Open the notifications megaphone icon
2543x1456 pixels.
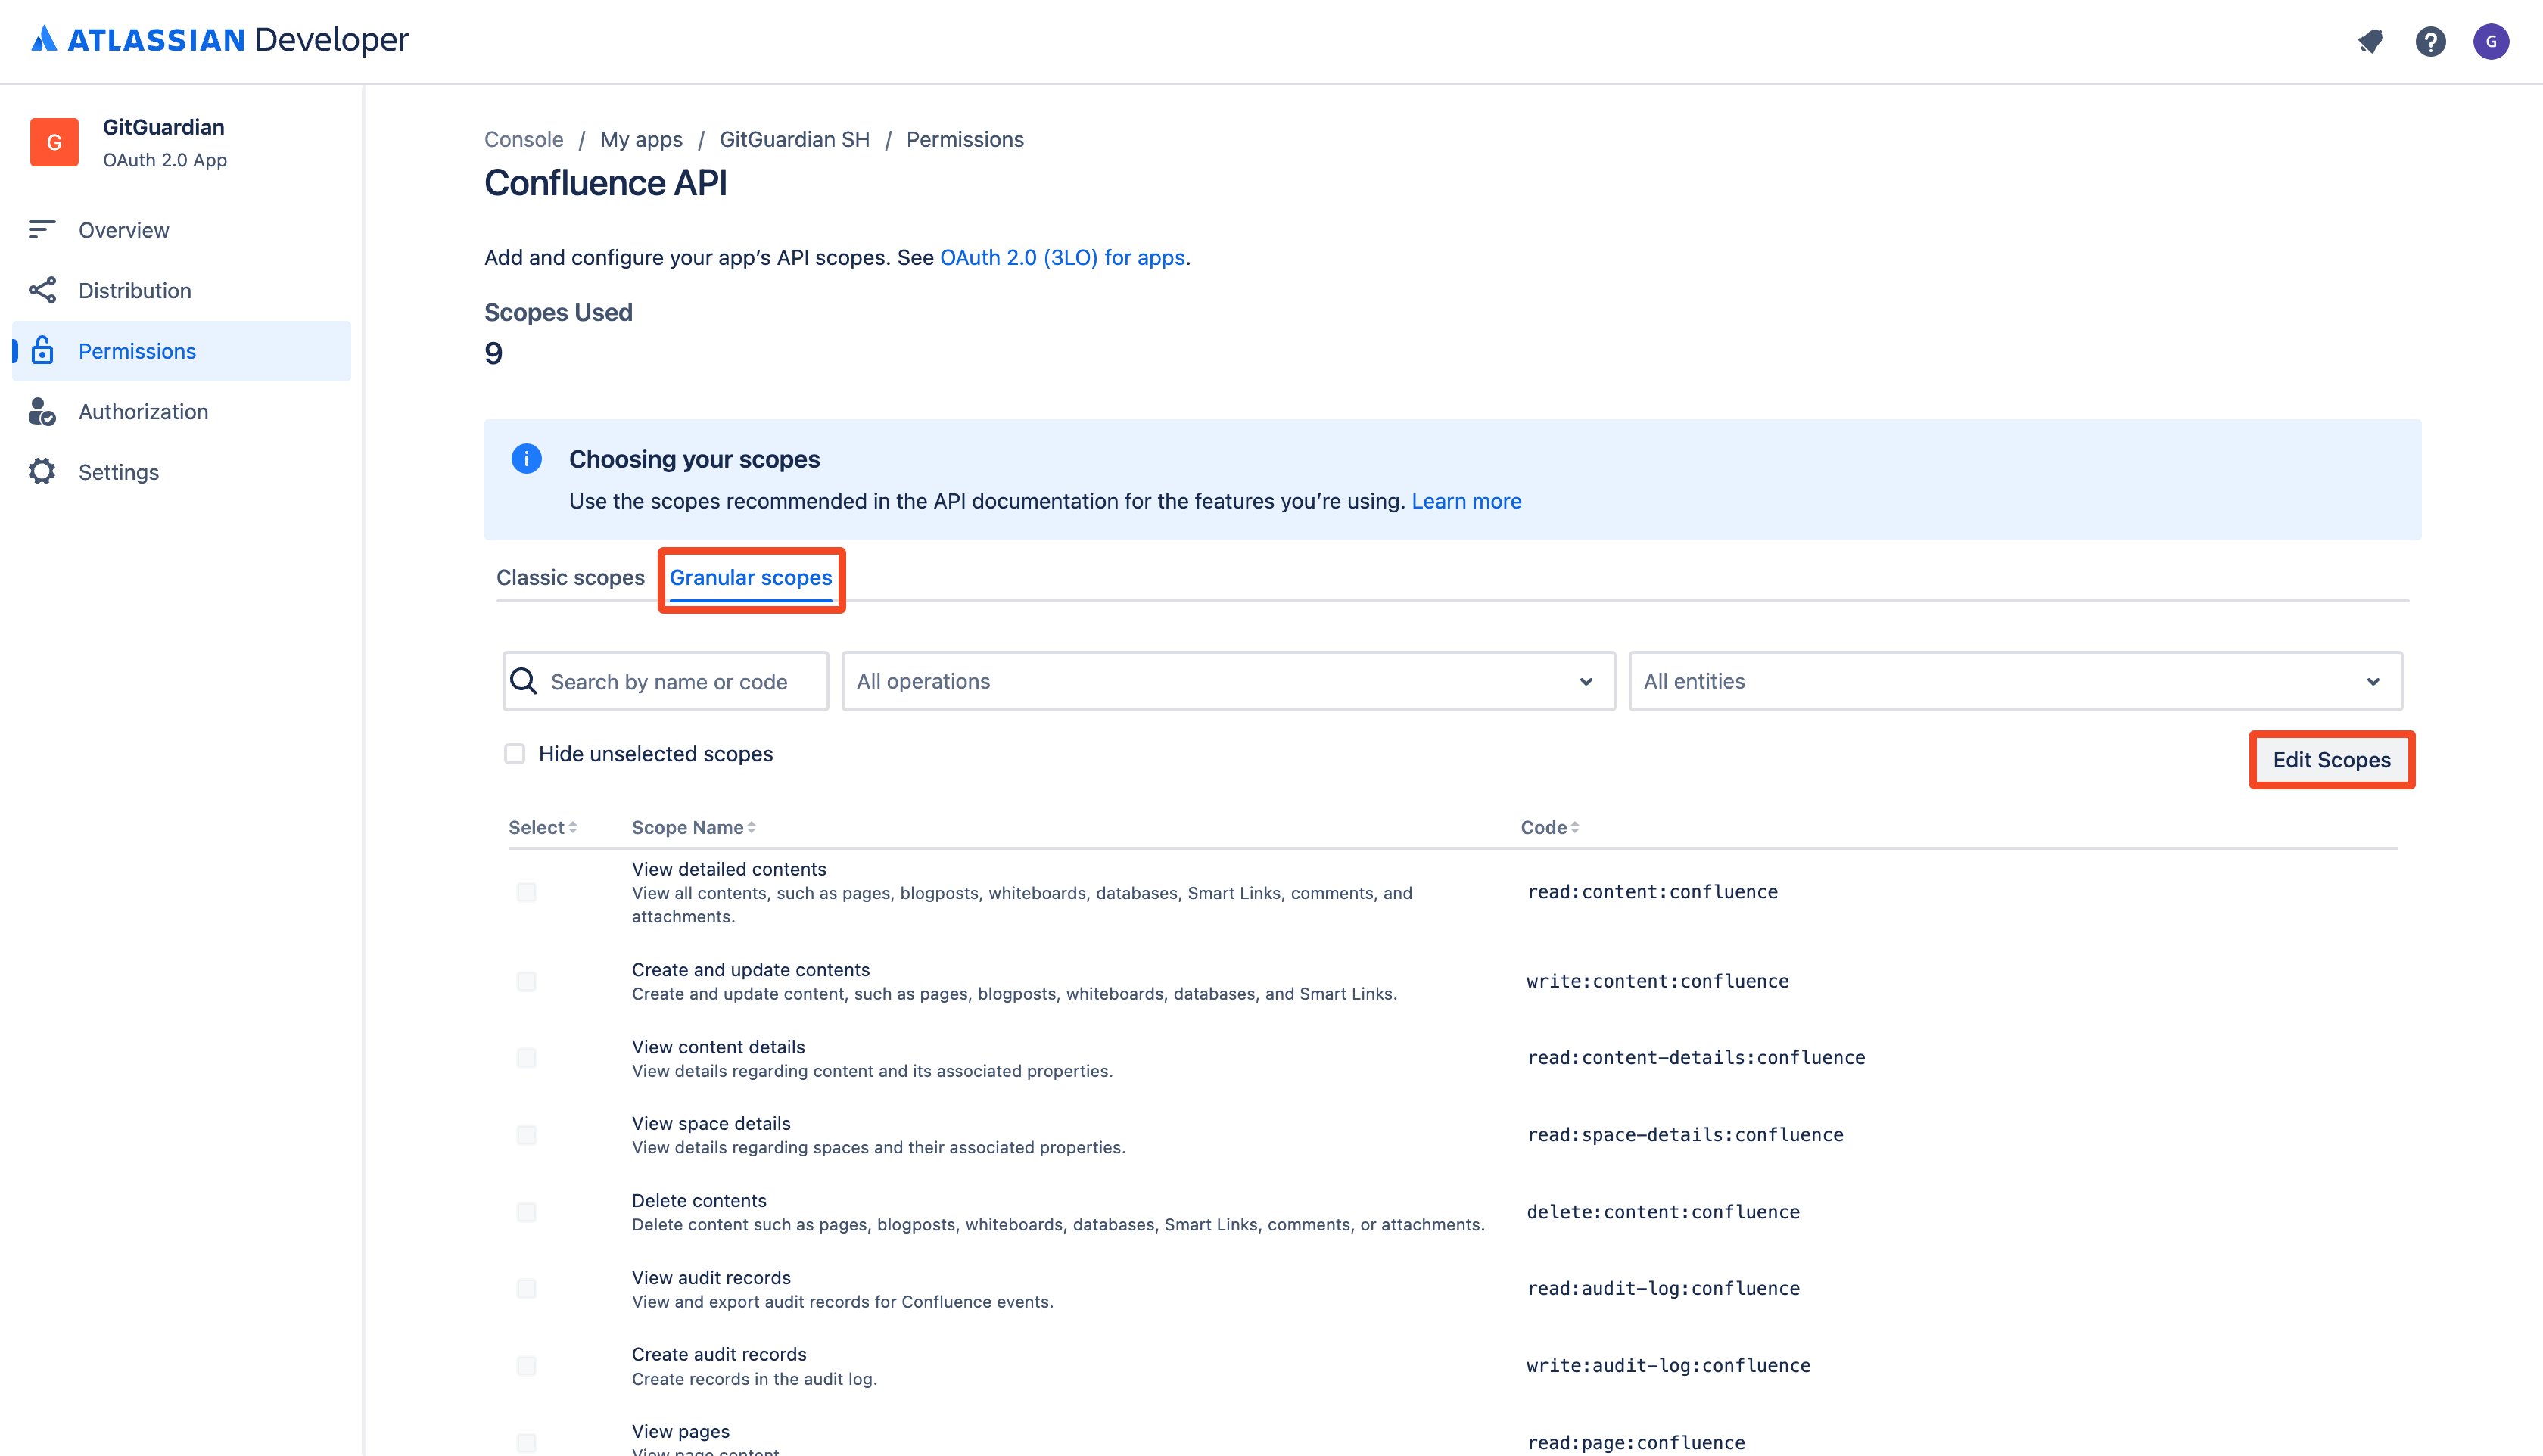2370,41
